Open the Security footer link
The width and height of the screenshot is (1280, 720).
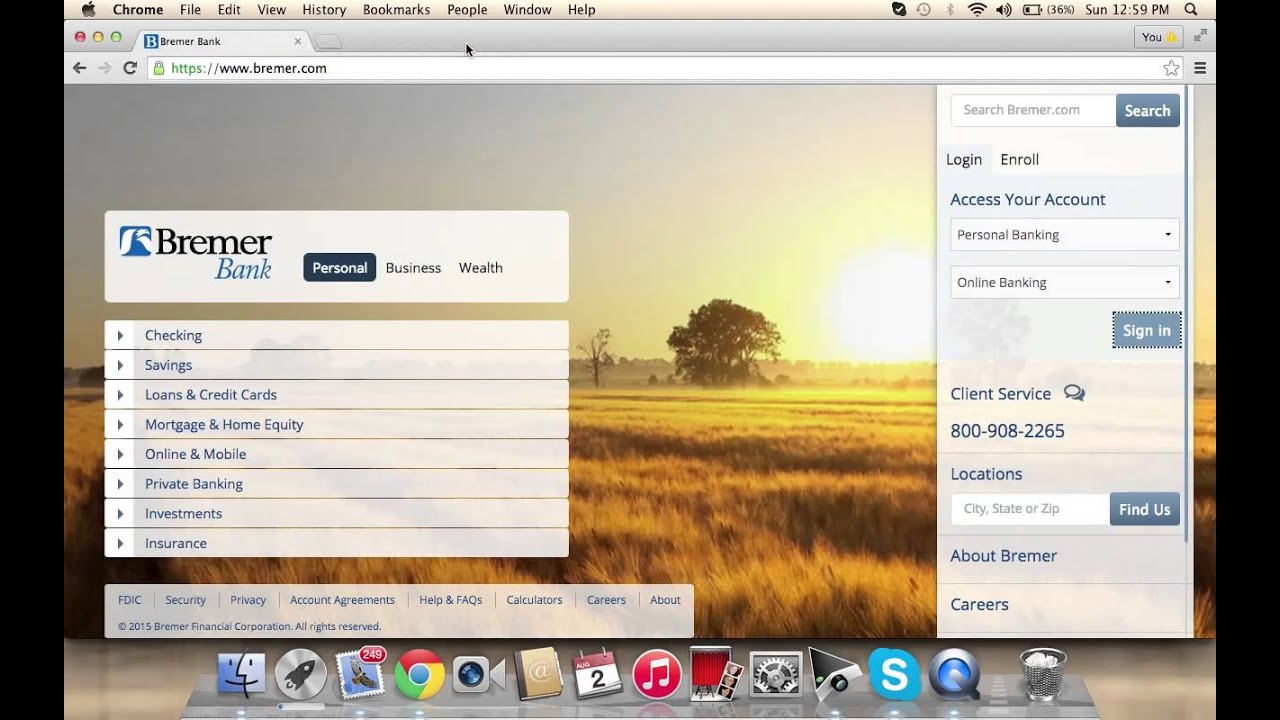coord(185,600)
